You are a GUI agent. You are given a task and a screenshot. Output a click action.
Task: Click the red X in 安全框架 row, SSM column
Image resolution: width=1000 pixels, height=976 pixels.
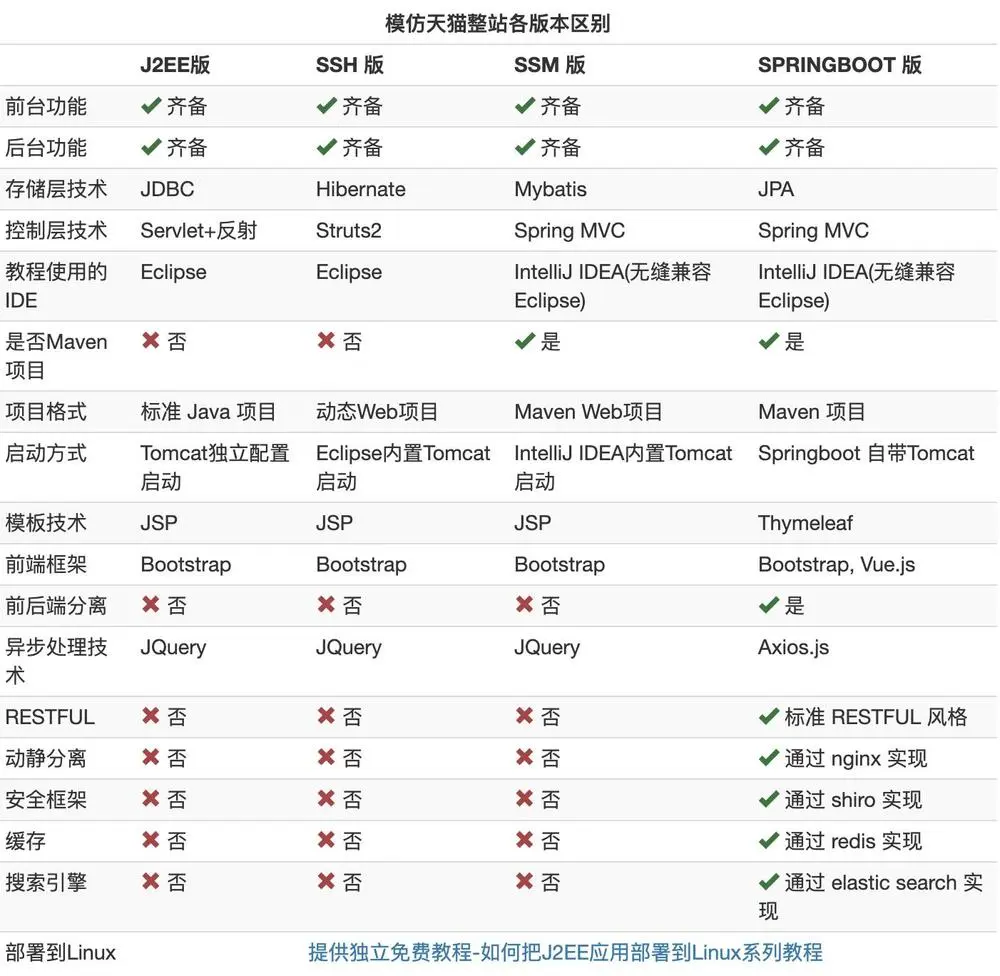click(524, 799)
